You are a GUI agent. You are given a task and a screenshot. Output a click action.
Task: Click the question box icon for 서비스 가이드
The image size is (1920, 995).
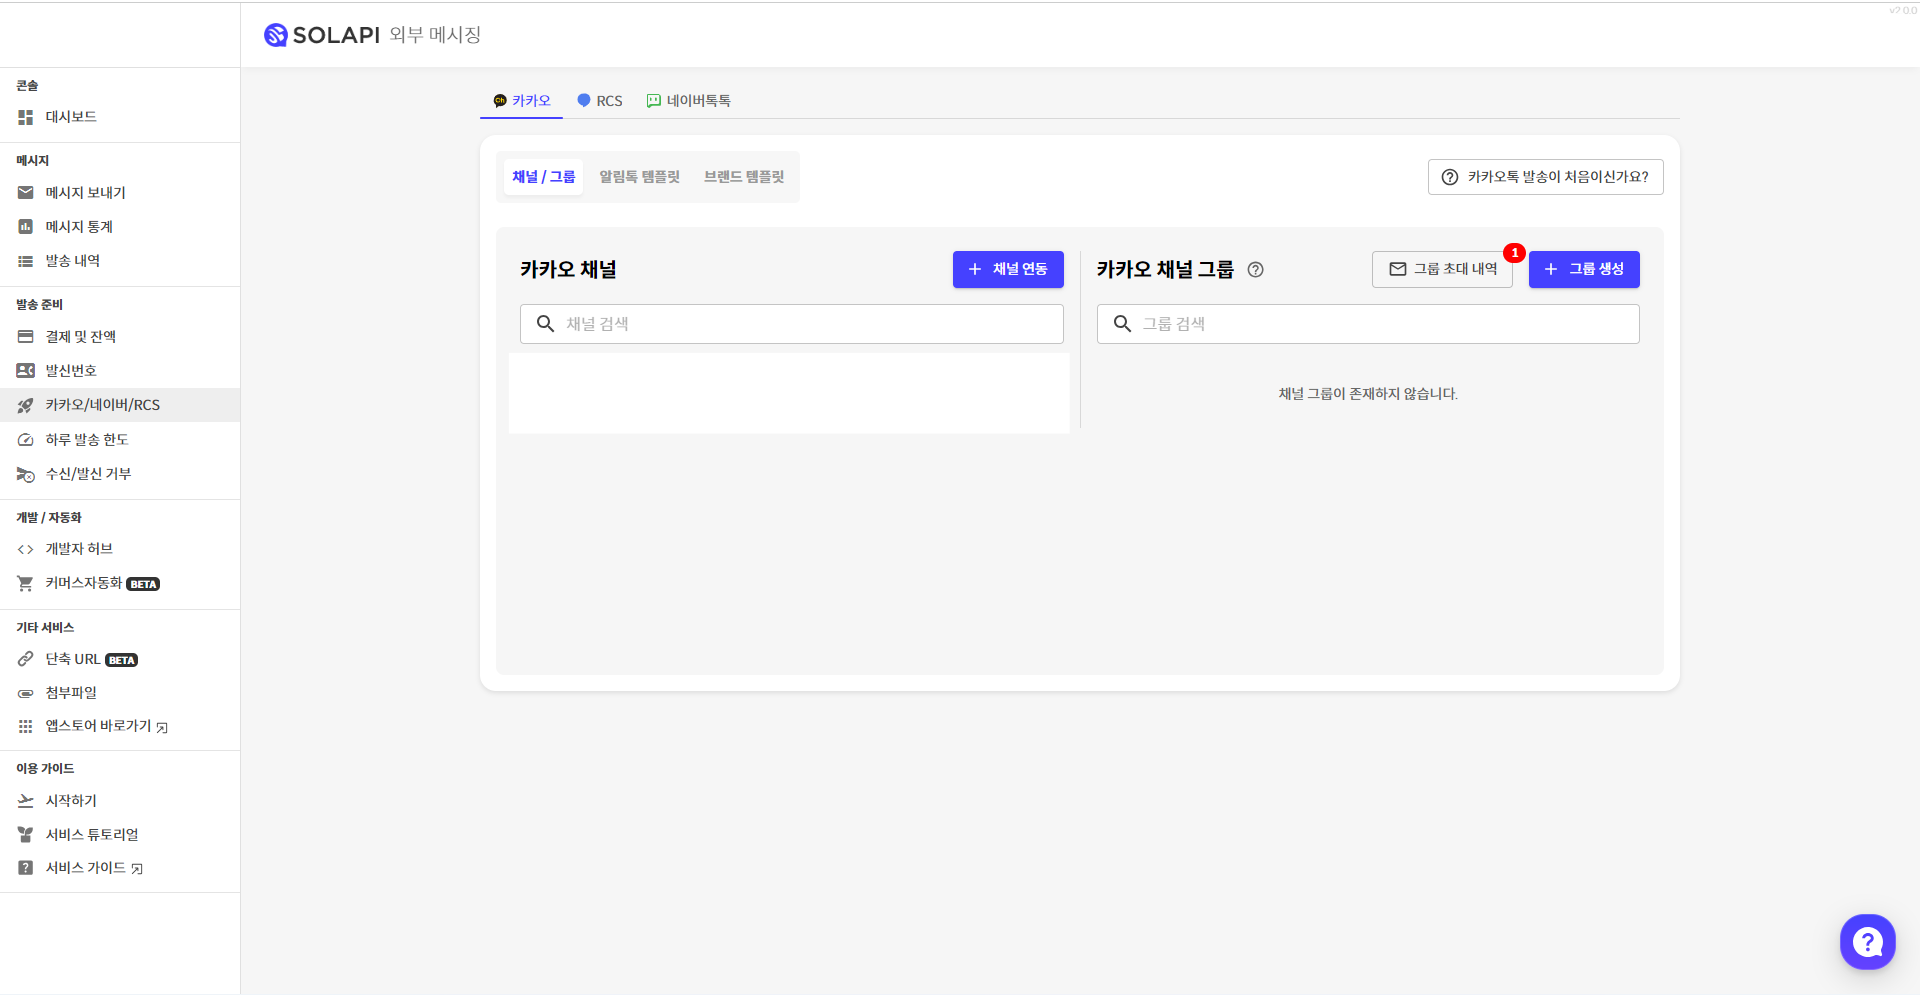(26, 868)
